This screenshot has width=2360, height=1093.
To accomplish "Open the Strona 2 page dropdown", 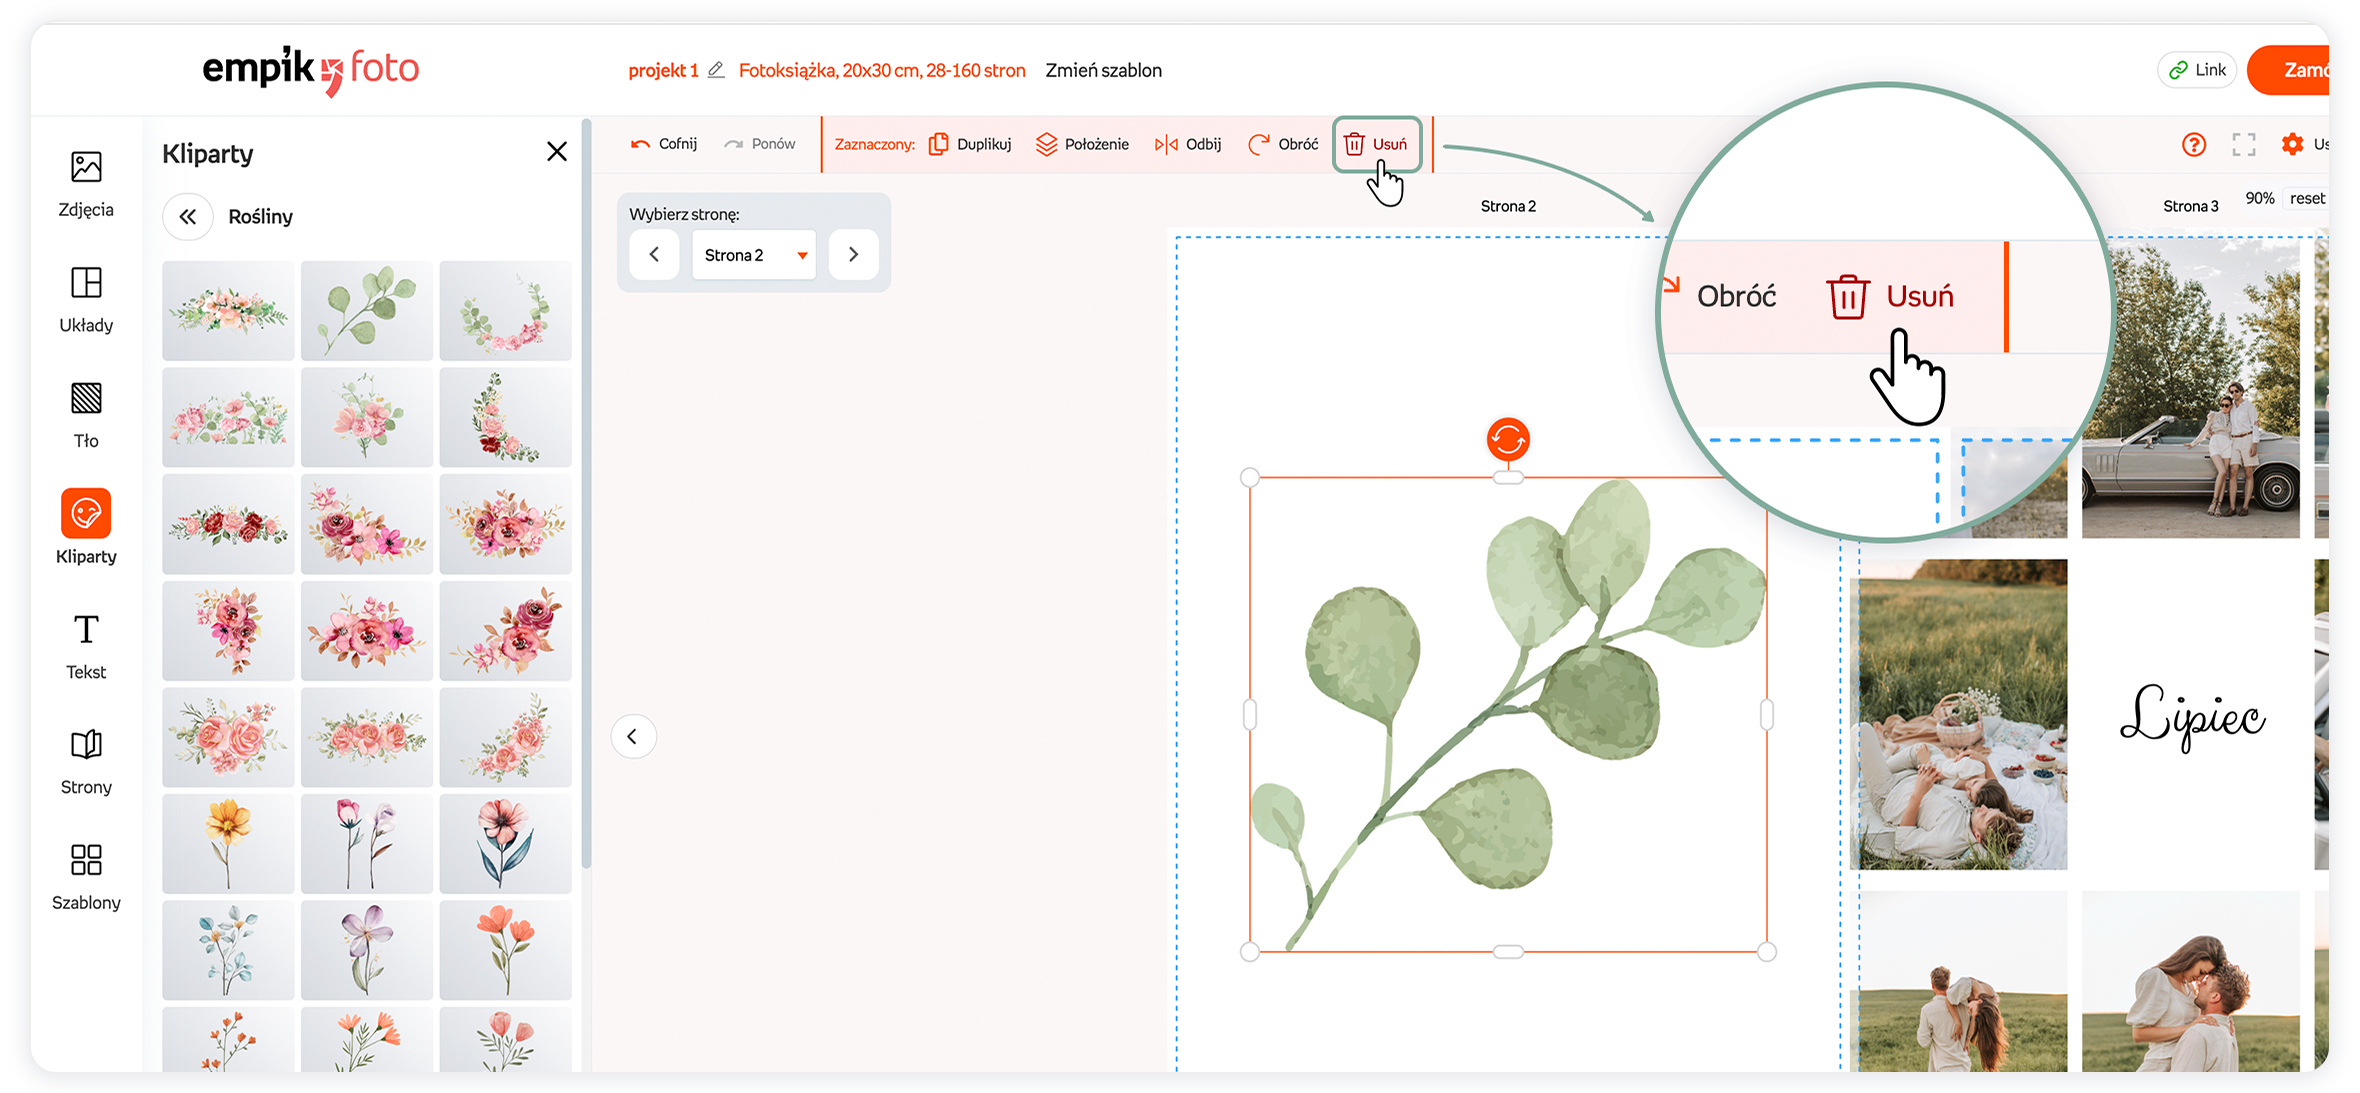I will click(x=754, y=255).
